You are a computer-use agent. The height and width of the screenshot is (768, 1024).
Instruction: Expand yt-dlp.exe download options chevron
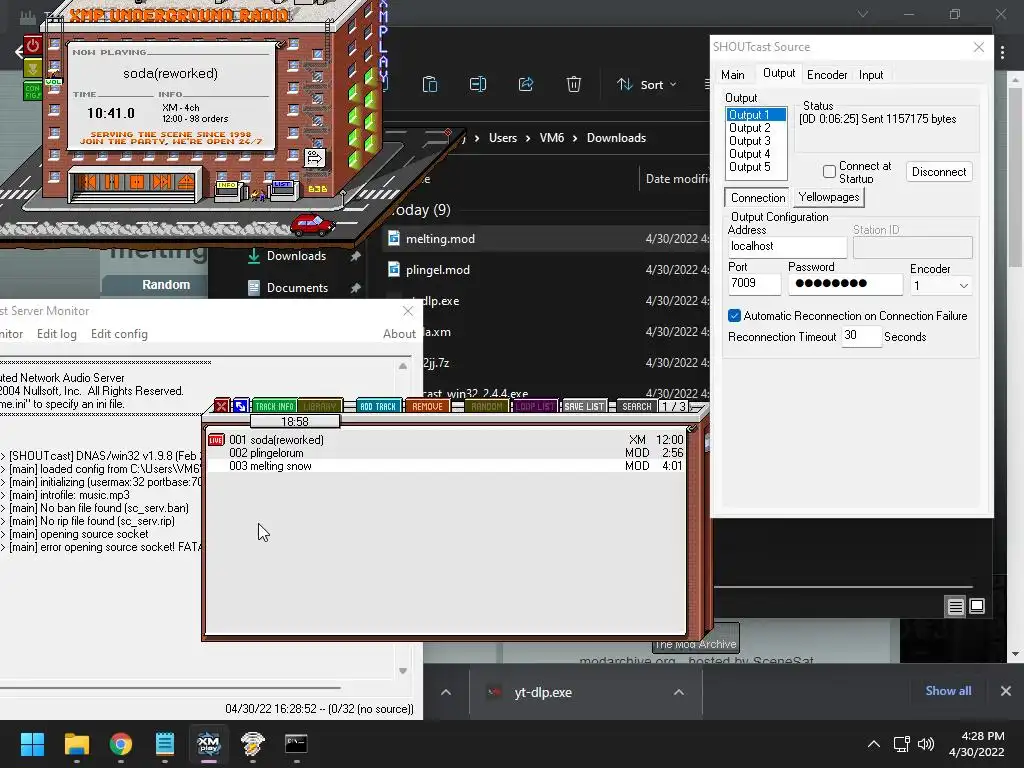pos(679,692)
